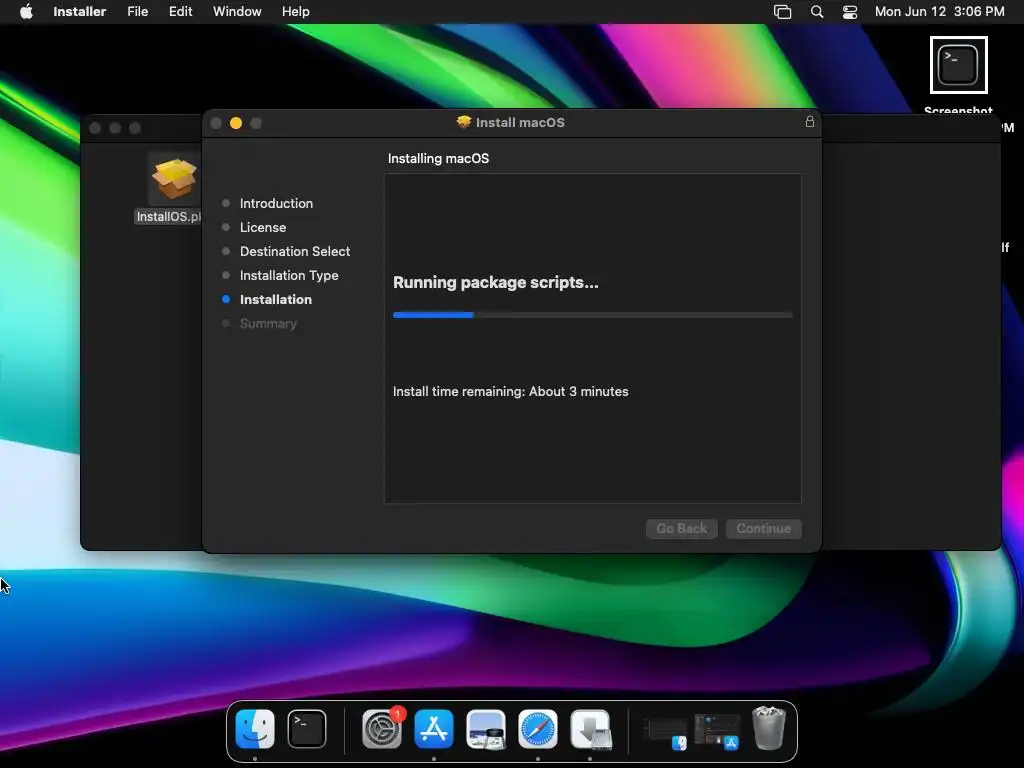The height and width of the screenshot is (768, 1024).
Task: Select the InstallOS.pkg file icon in Finder window
Action: click(174, 179)
